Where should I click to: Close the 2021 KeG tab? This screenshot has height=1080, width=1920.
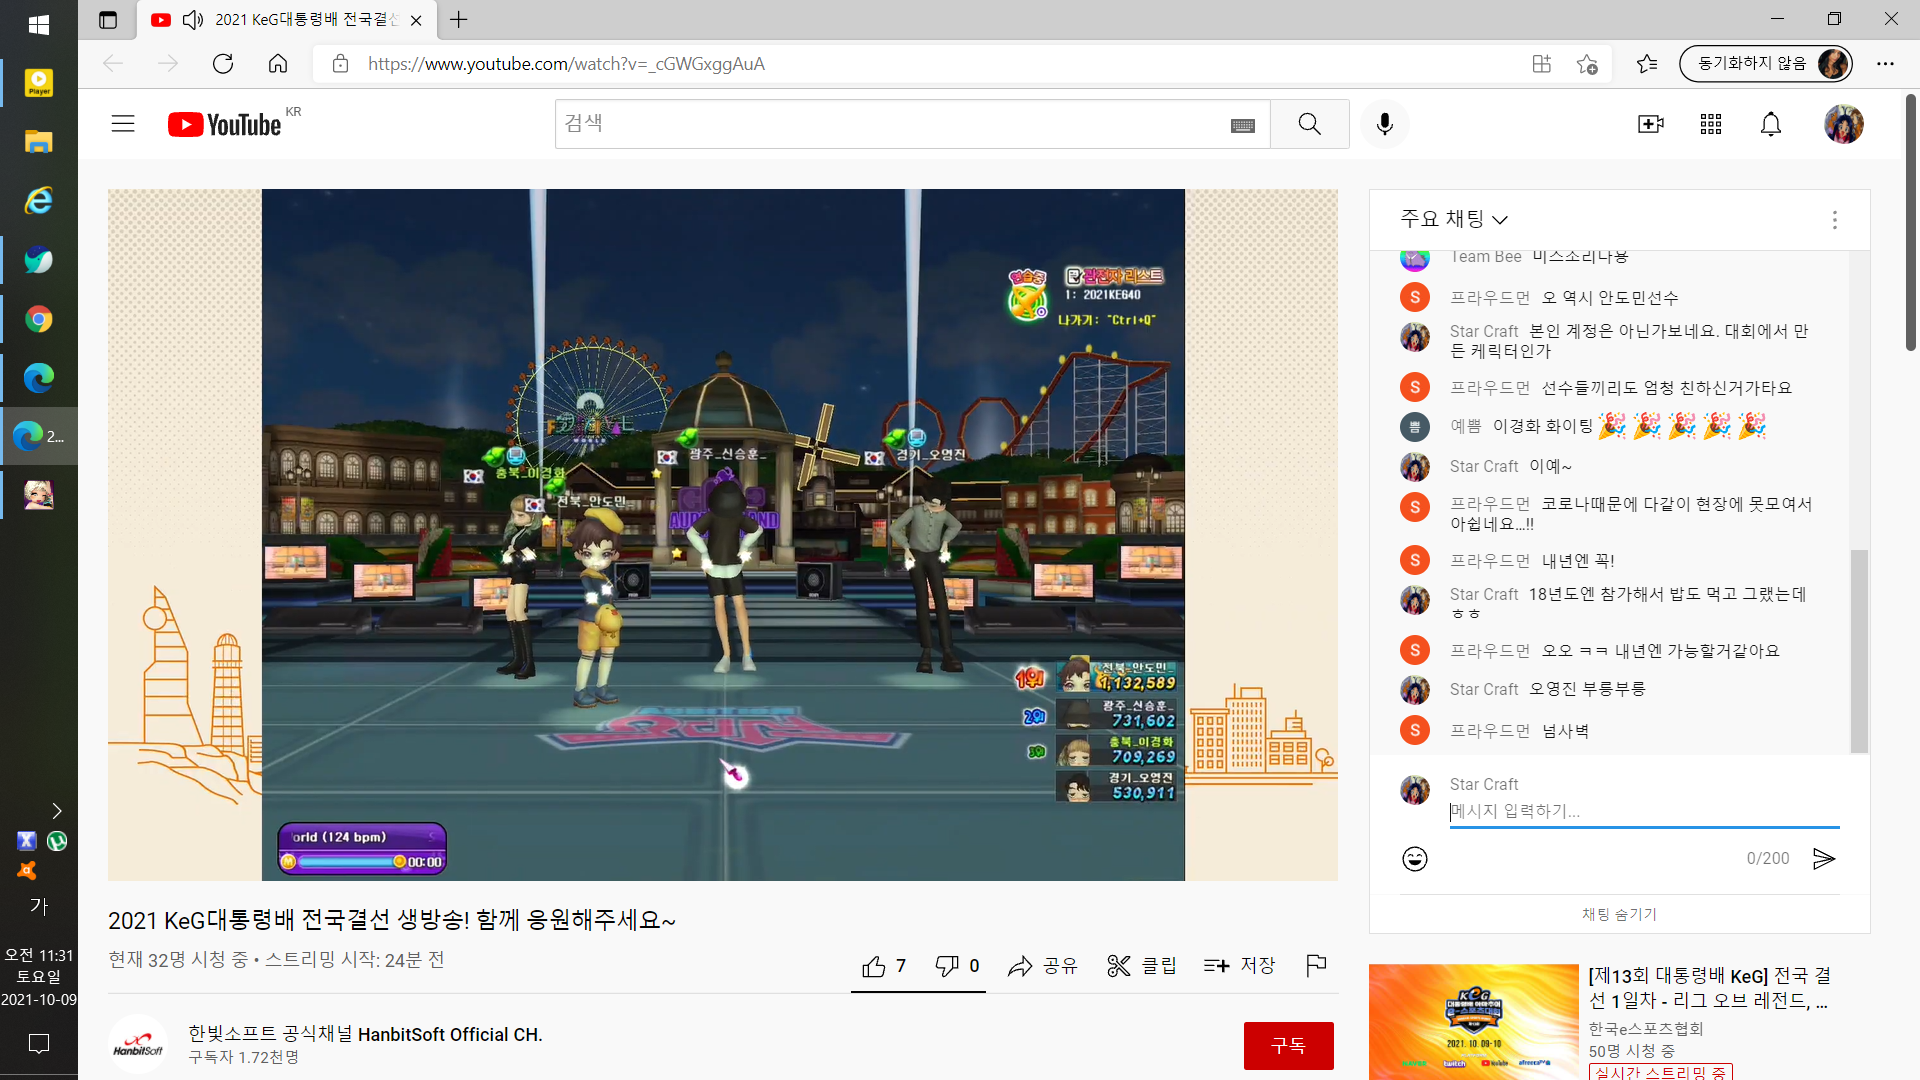416,20
